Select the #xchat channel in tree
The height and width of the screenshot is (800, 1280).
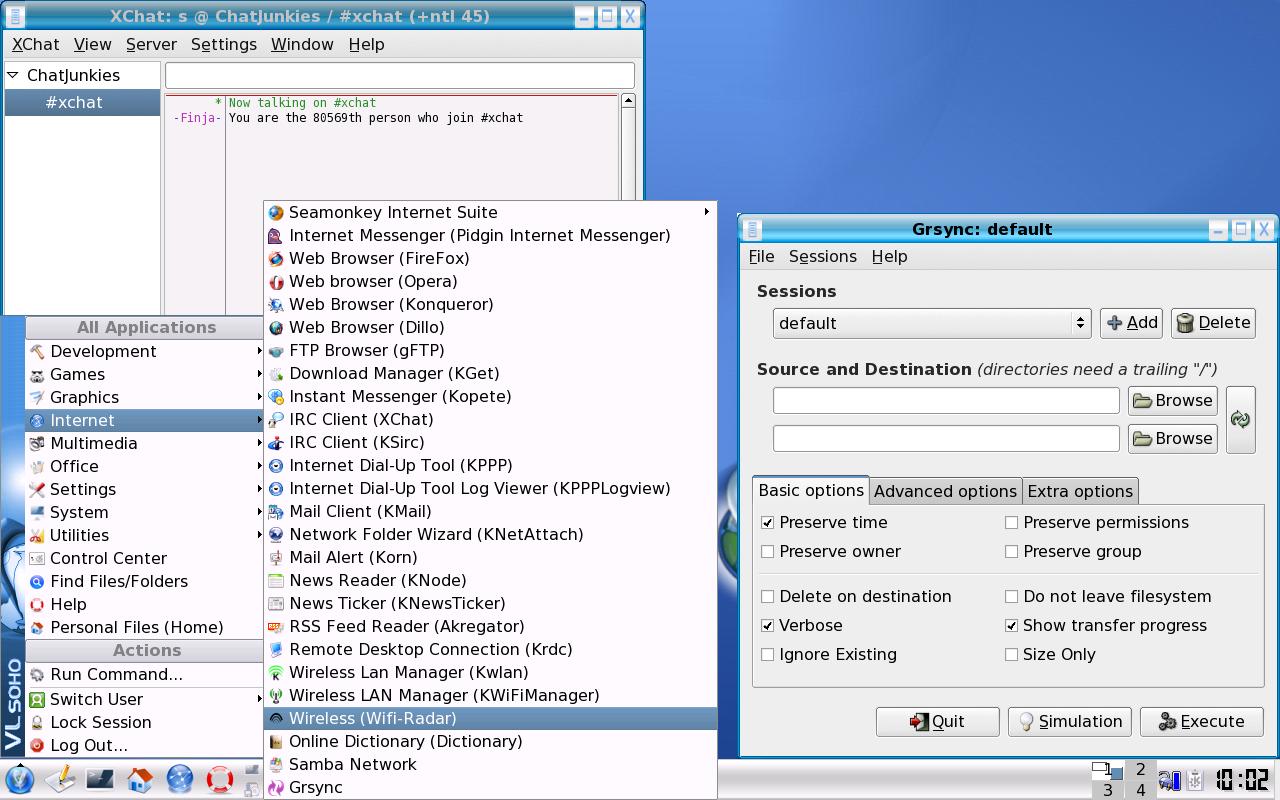(83, 102)
